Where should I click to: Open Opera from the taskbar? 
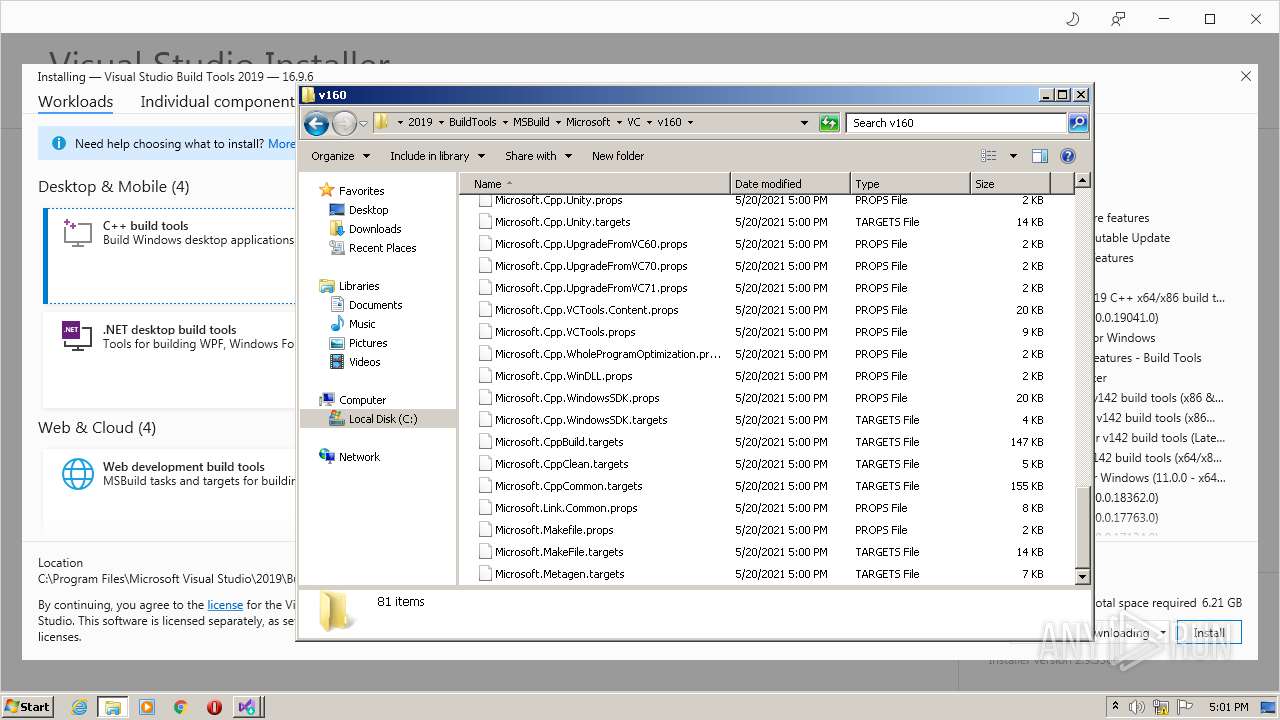coord(214,707)
